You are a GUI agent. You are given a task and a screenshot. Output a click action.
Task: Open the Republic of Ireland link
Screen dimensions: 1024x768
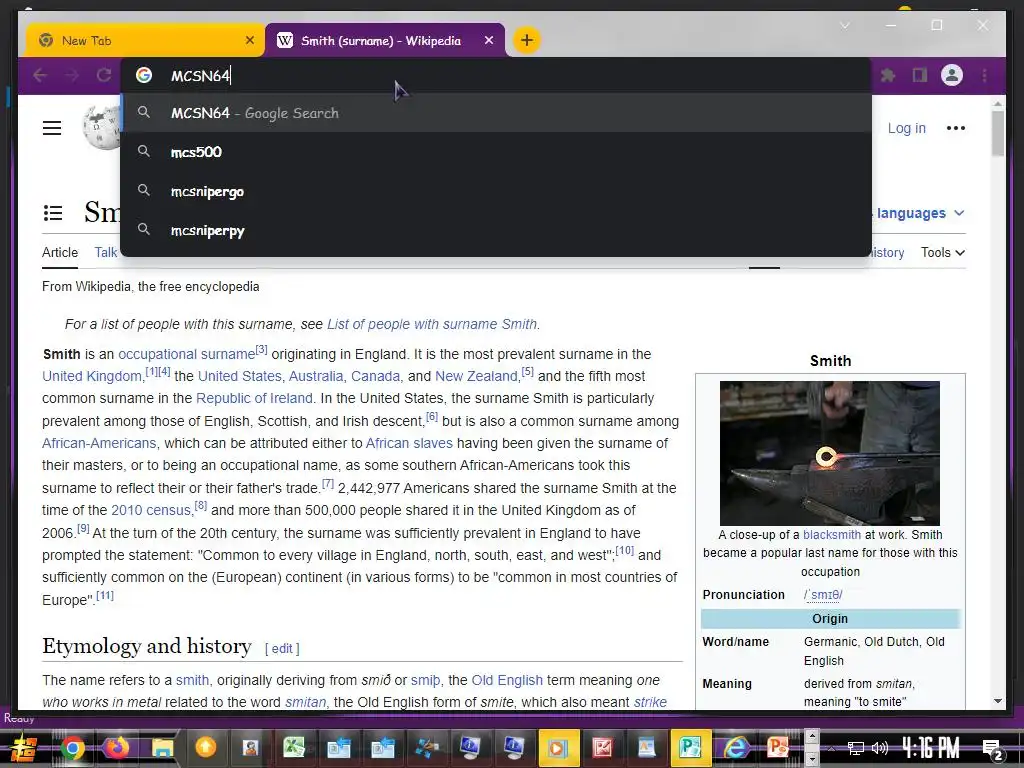pyautogui.click(x=254, y=398)
